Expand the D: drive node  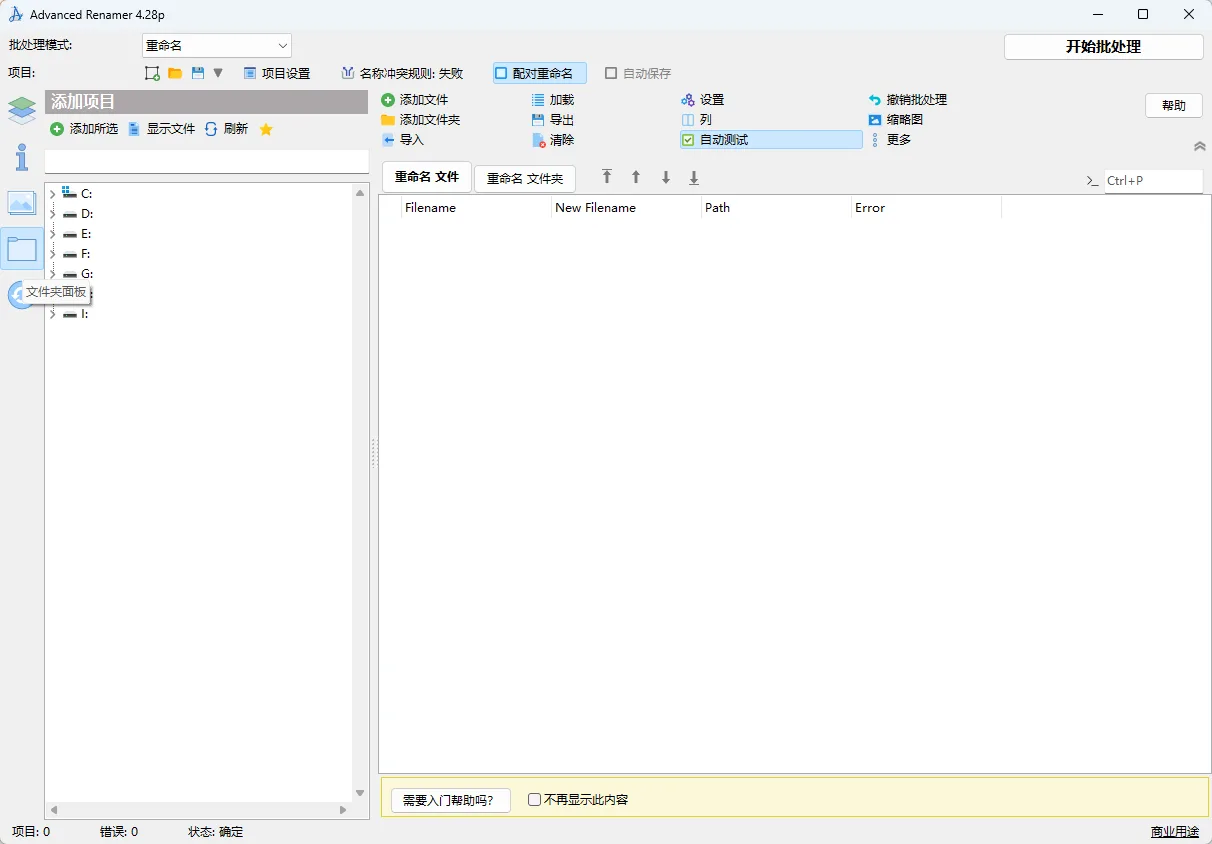point(52,214)
